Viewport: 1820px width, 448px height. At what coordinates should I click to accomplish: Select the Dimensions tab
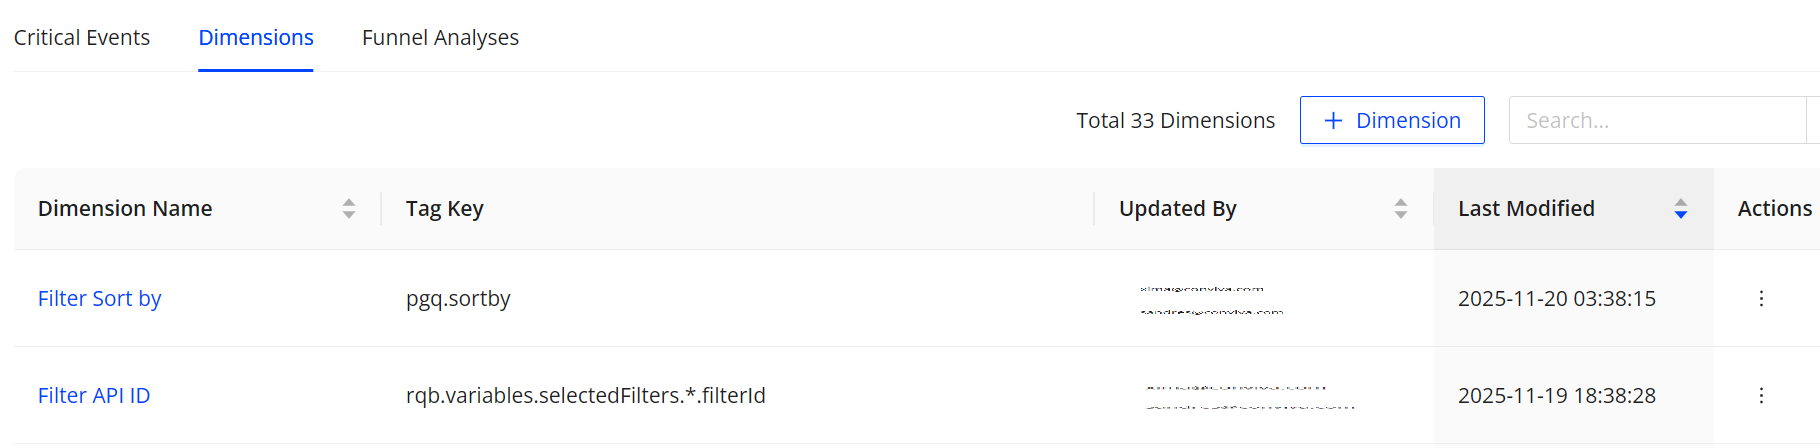pos(256,37)
